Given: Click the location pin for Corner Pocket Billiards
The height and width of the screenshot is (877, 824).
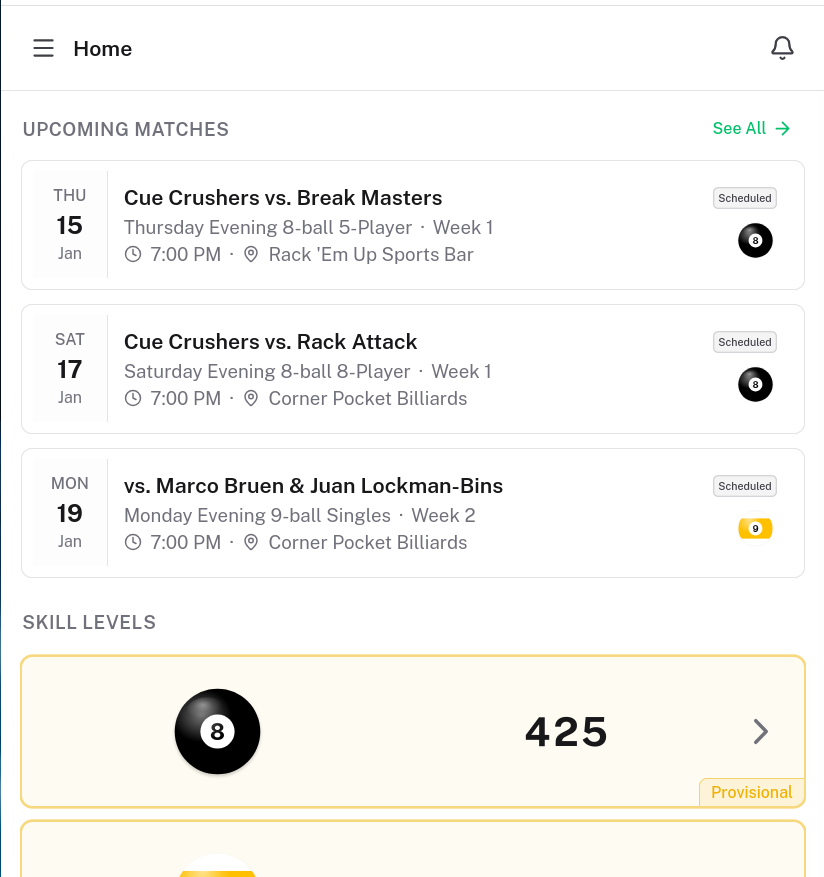Looking at the screenshot, I should (x=250, y=398).
